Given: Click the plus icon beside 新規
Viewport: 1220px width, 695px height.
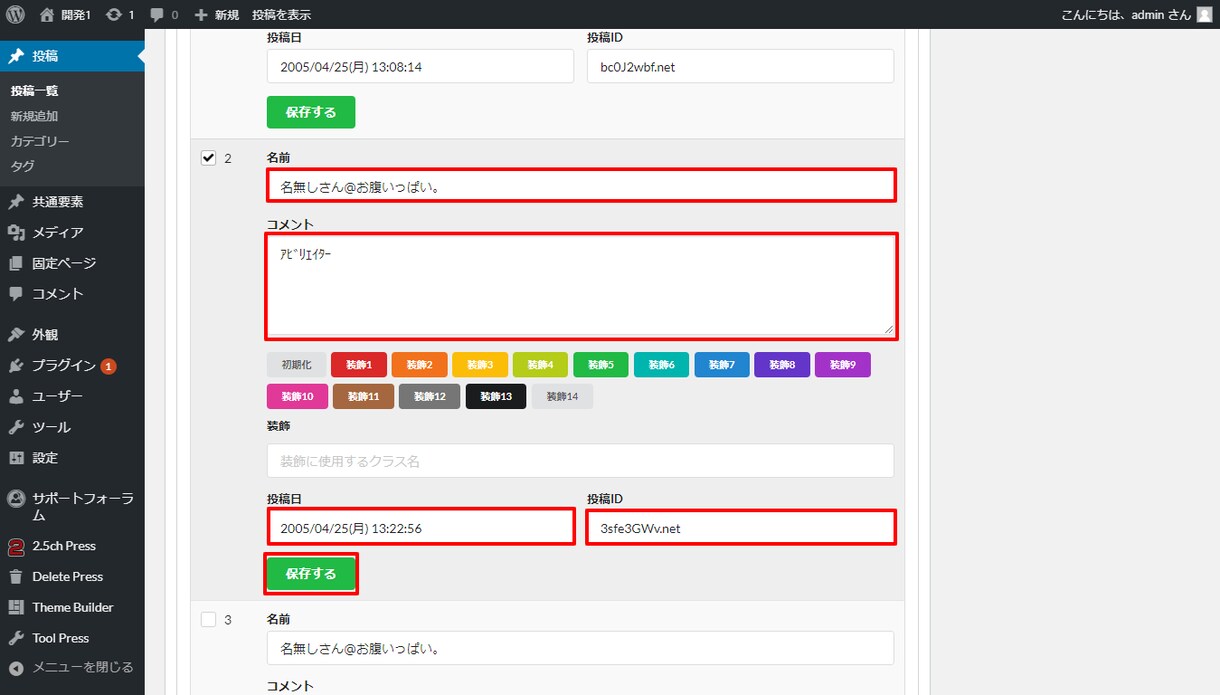Looking at the screenshot, I should pos(201,15).
